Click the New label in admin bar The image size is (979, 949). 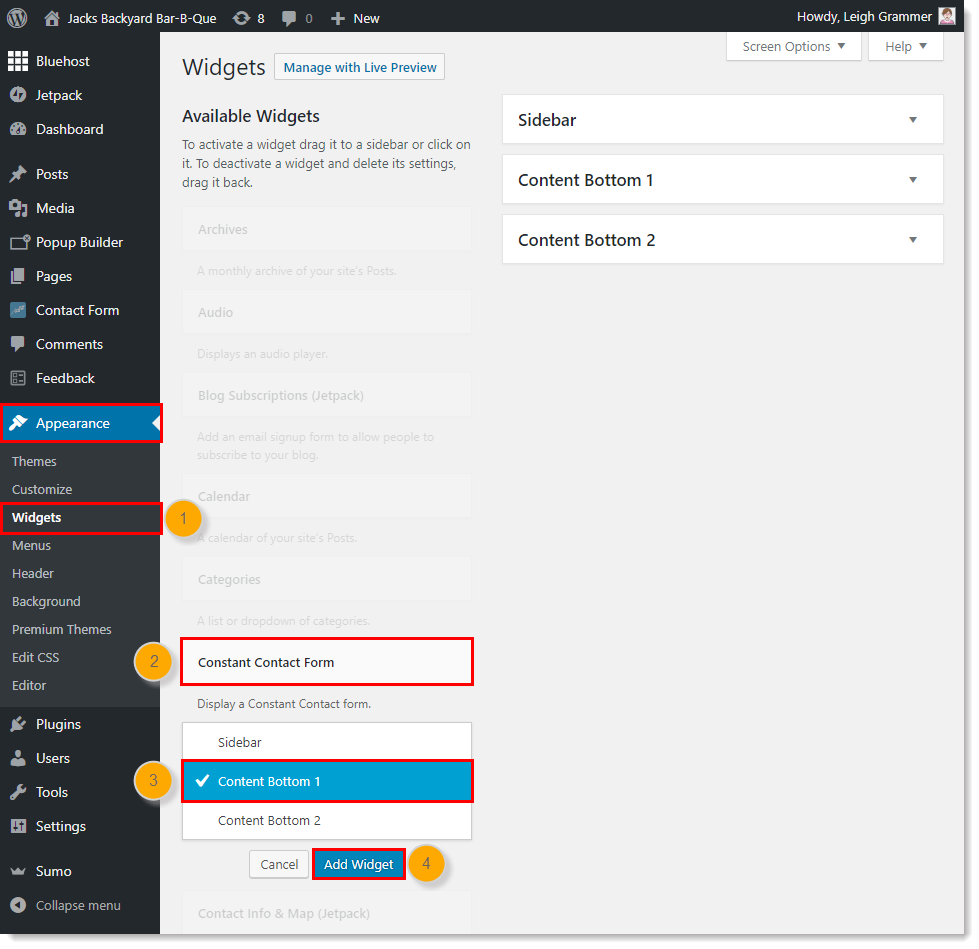pyautogui.click(x=366, y=19)
